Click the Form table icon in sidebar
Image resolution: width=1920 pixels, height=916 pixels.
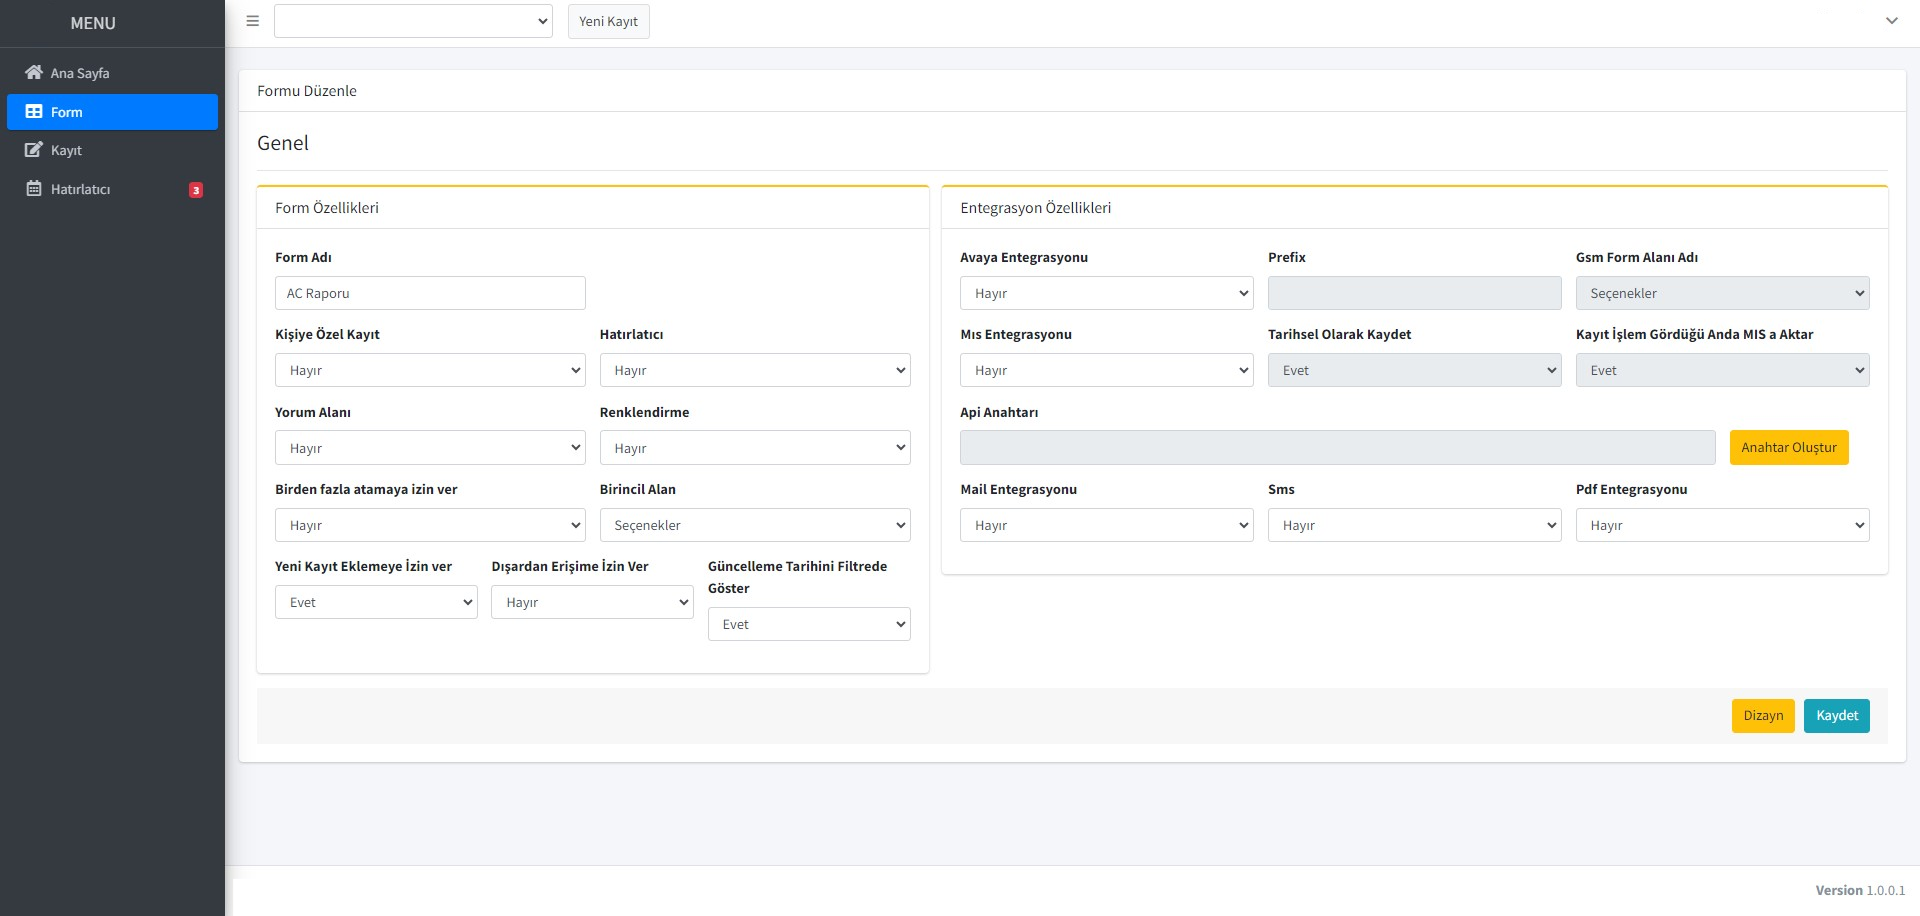(34, 112)
